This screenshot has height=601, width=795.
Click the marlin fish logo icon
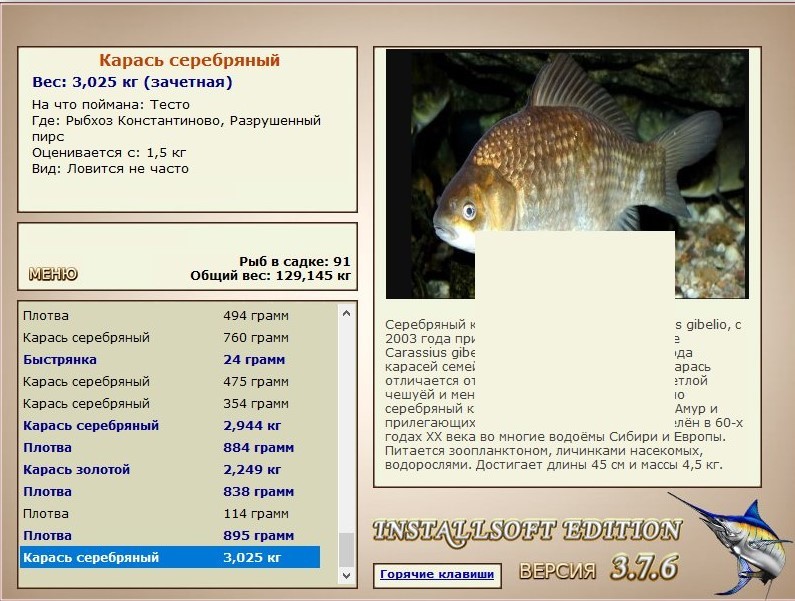tap(731, 544)
